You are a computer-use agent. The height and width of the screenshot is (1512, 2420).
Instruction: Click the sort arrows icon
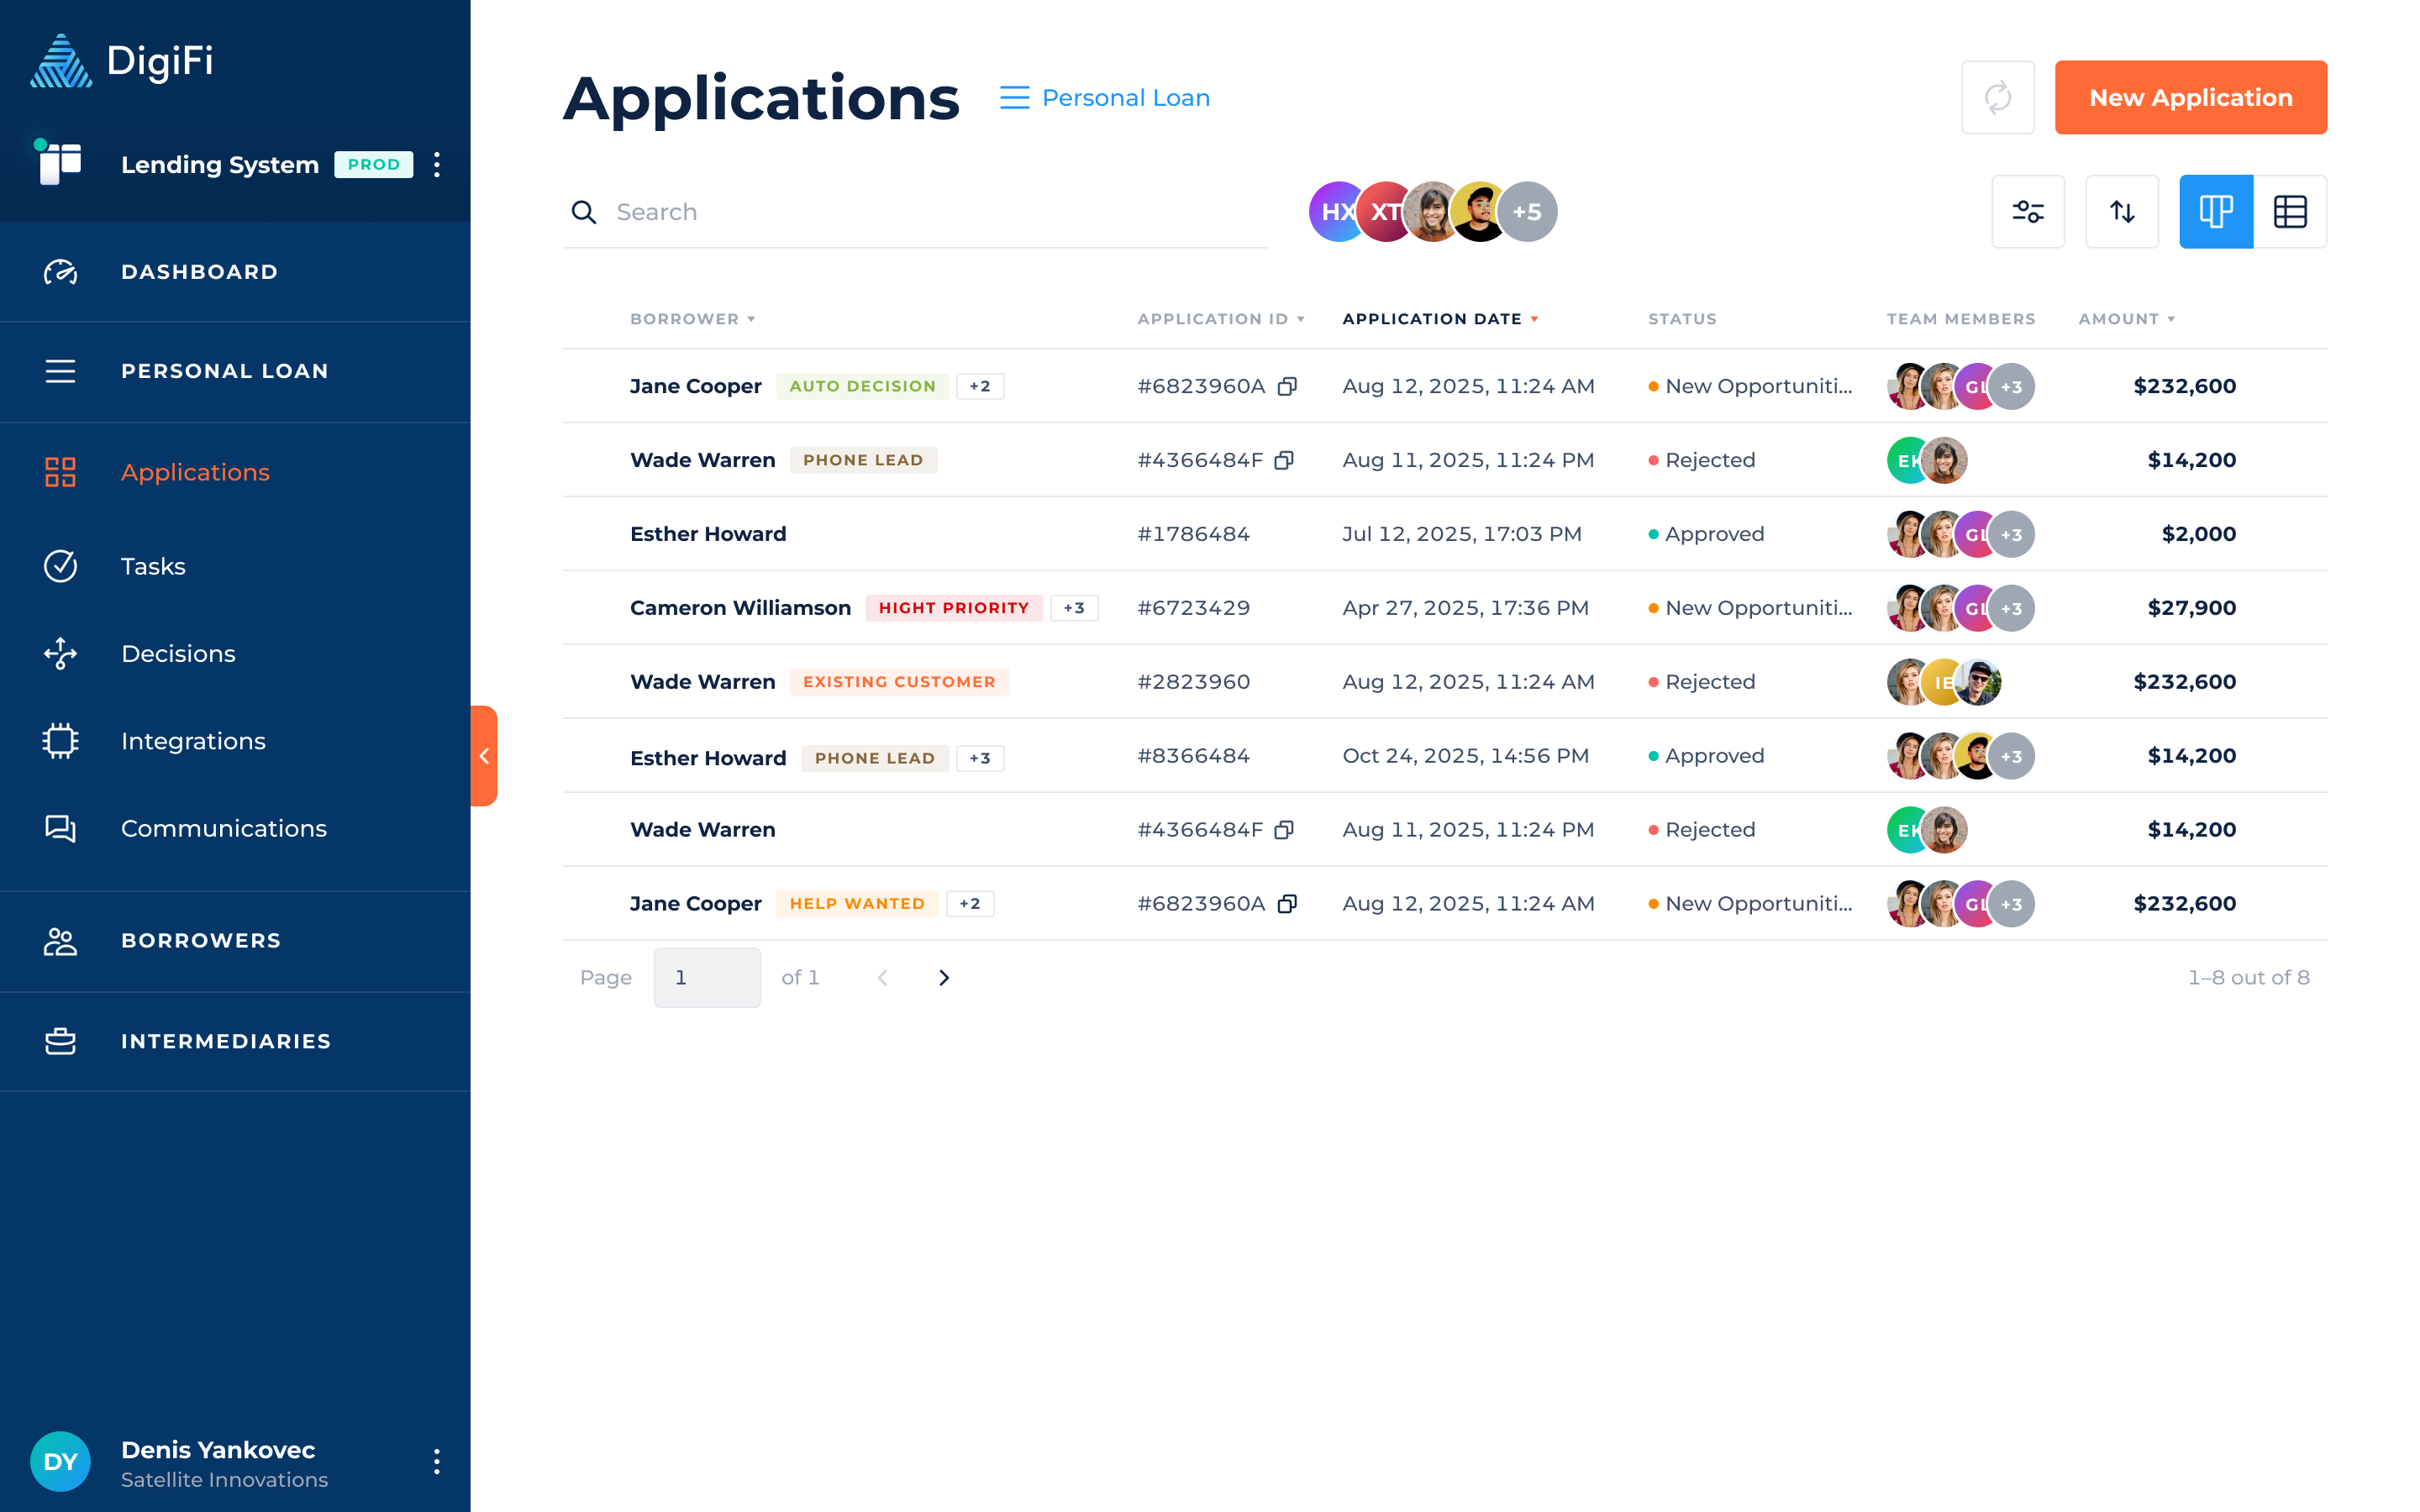[2121, 212]
